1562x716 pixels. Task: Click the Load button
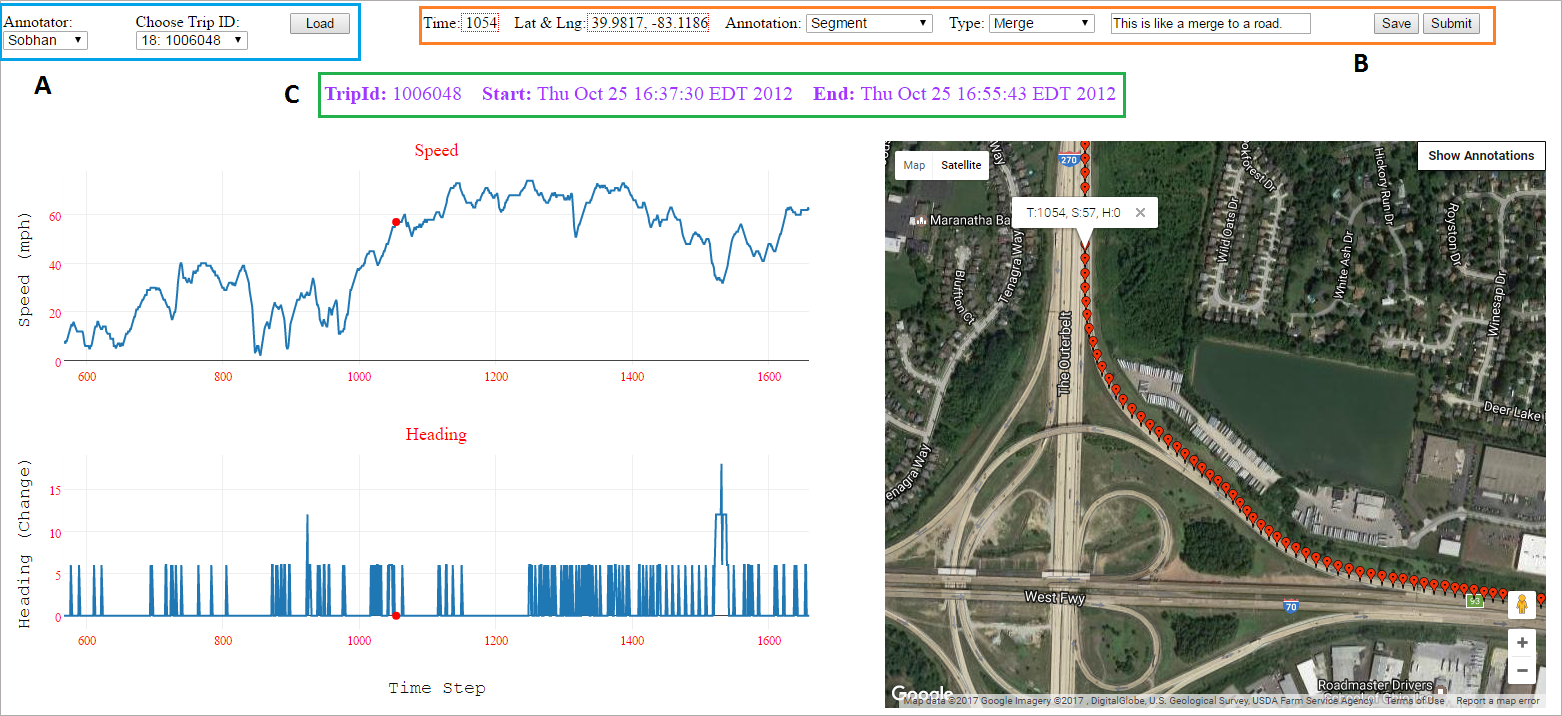[320, 23]
